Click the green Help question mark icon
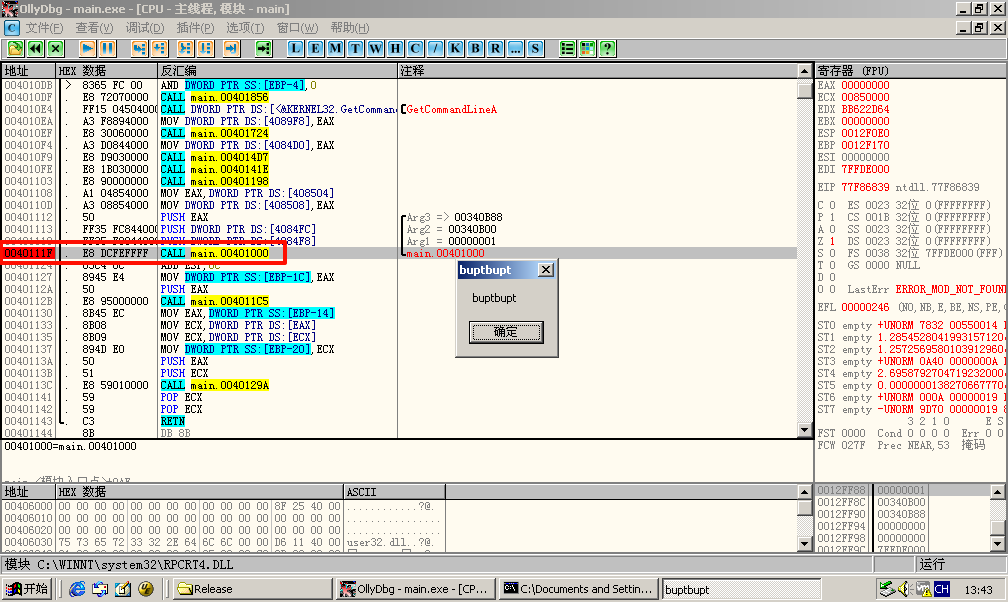 [607, 48]
